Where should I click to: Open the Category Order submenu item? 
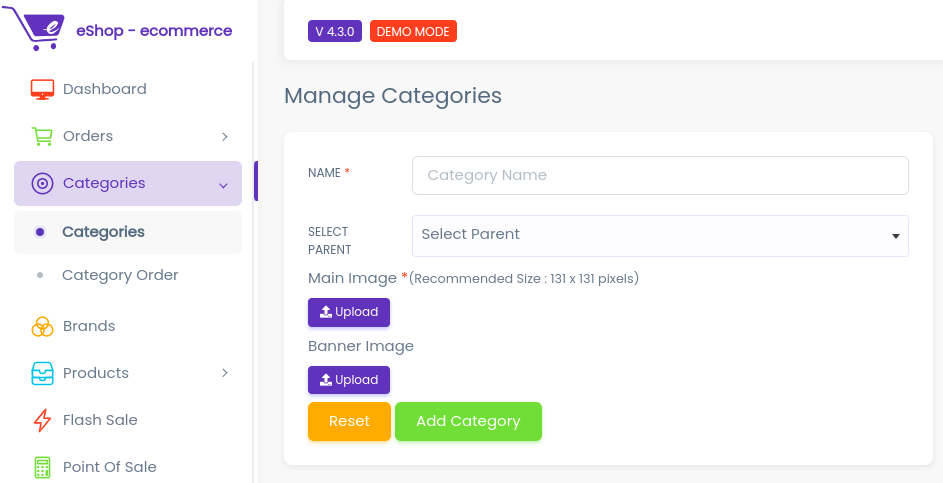[120, 275]
